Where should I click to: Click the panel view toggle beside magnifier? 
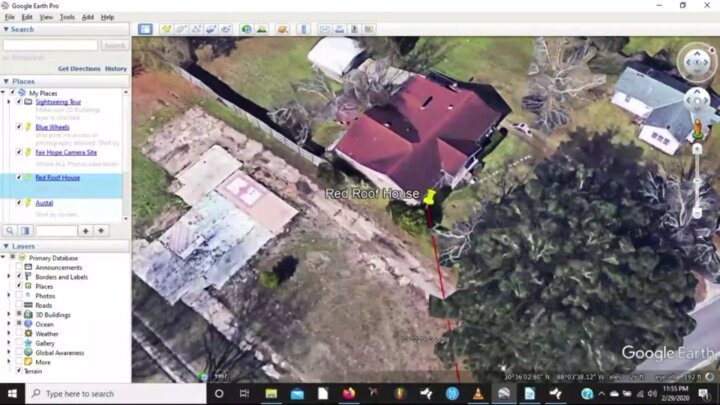coord(25,231)
